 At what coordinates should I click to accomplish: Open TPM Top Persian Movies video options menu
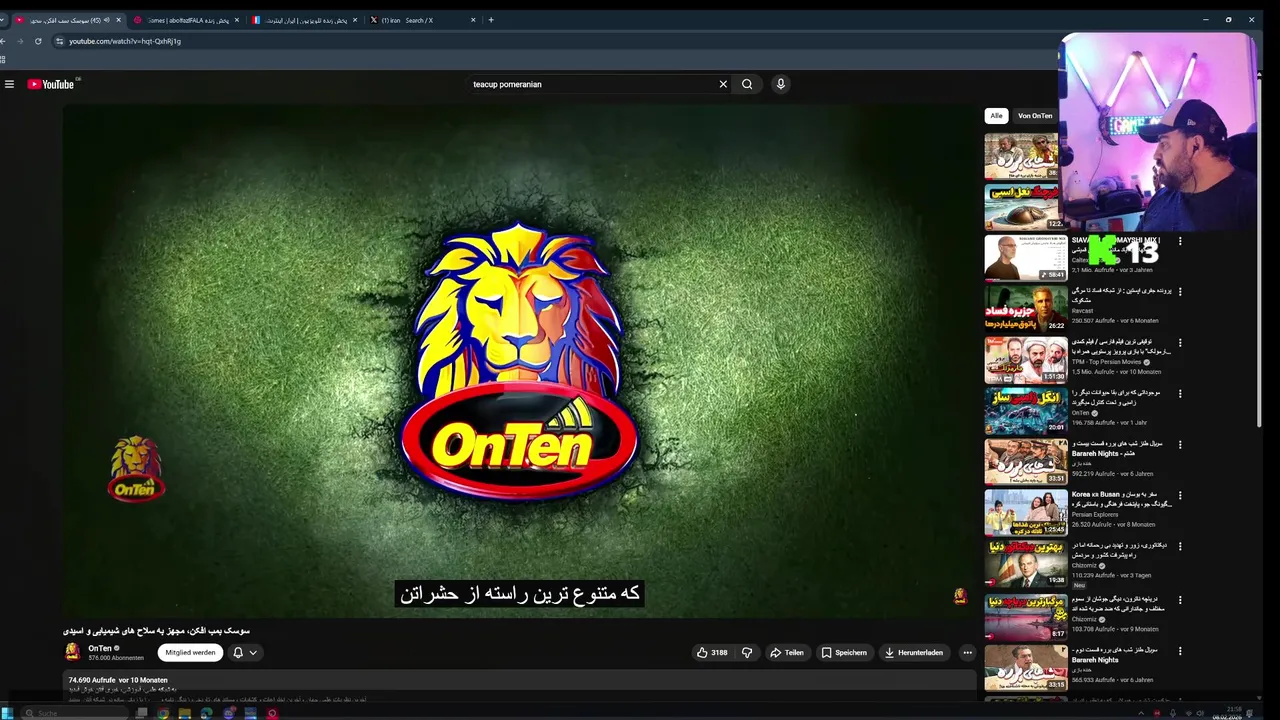click(1180, 343)
